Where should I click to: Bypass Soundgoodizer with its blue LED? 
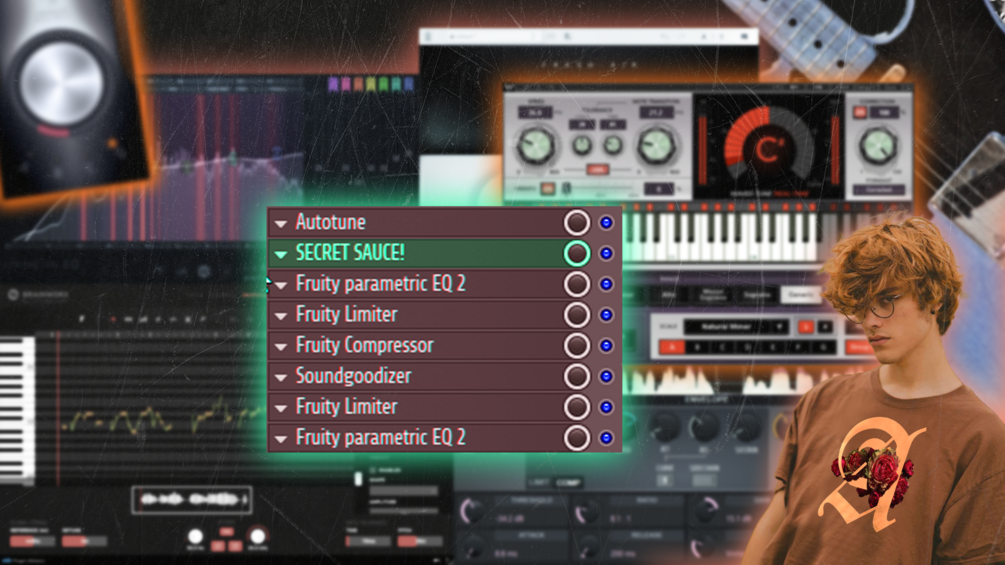[x=606, y=376]
